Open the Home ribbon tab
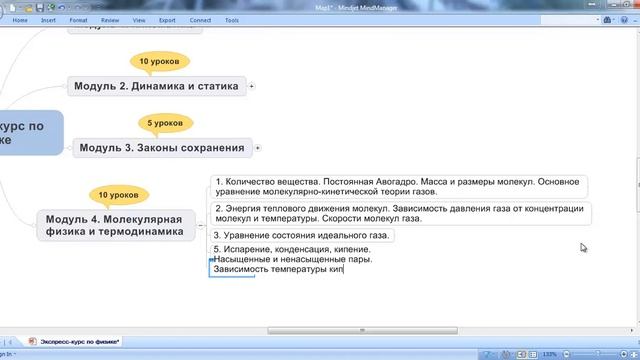640x360 pixels. [20, 20]
